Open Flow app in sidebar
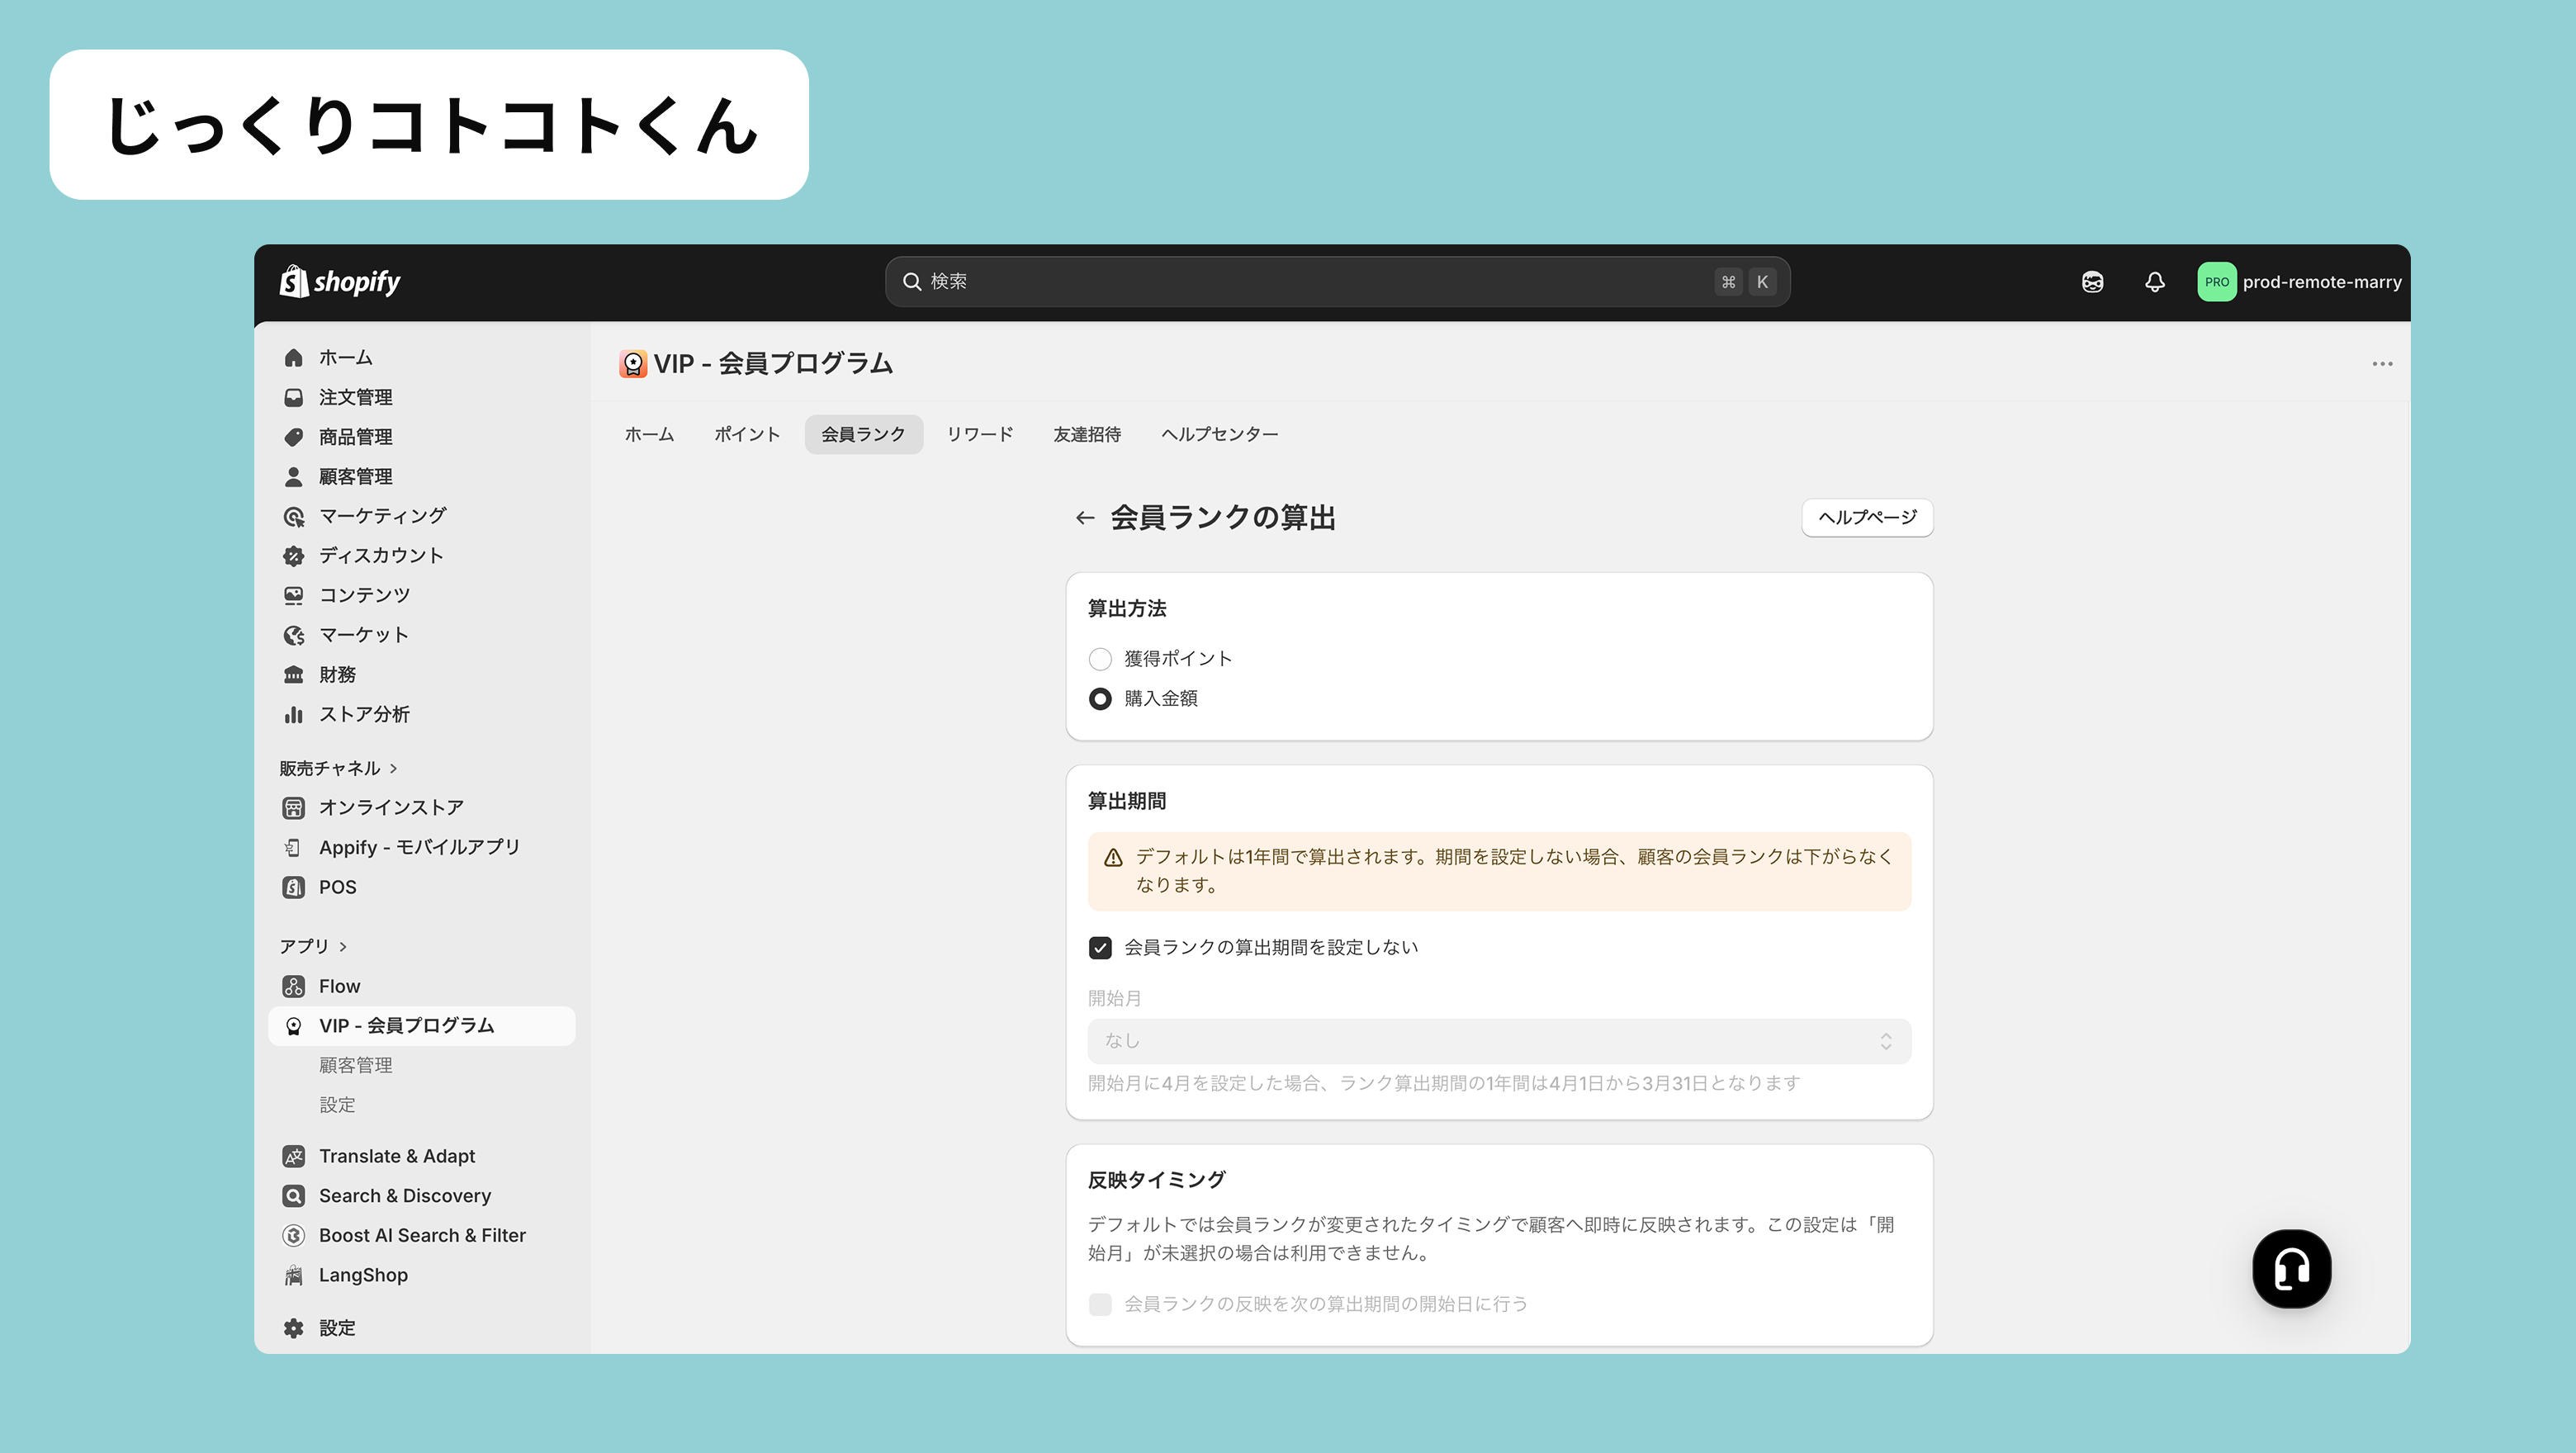This screenshot has height=1453, width=2576. (x=339, y=986)
